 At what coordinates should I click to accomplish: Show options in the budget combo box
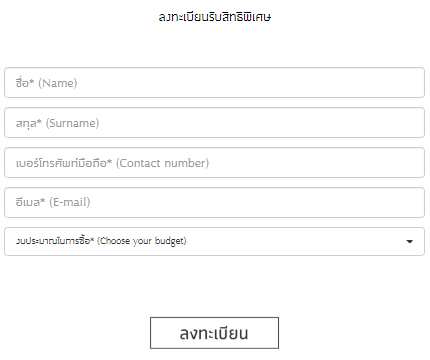click(214, 242)
